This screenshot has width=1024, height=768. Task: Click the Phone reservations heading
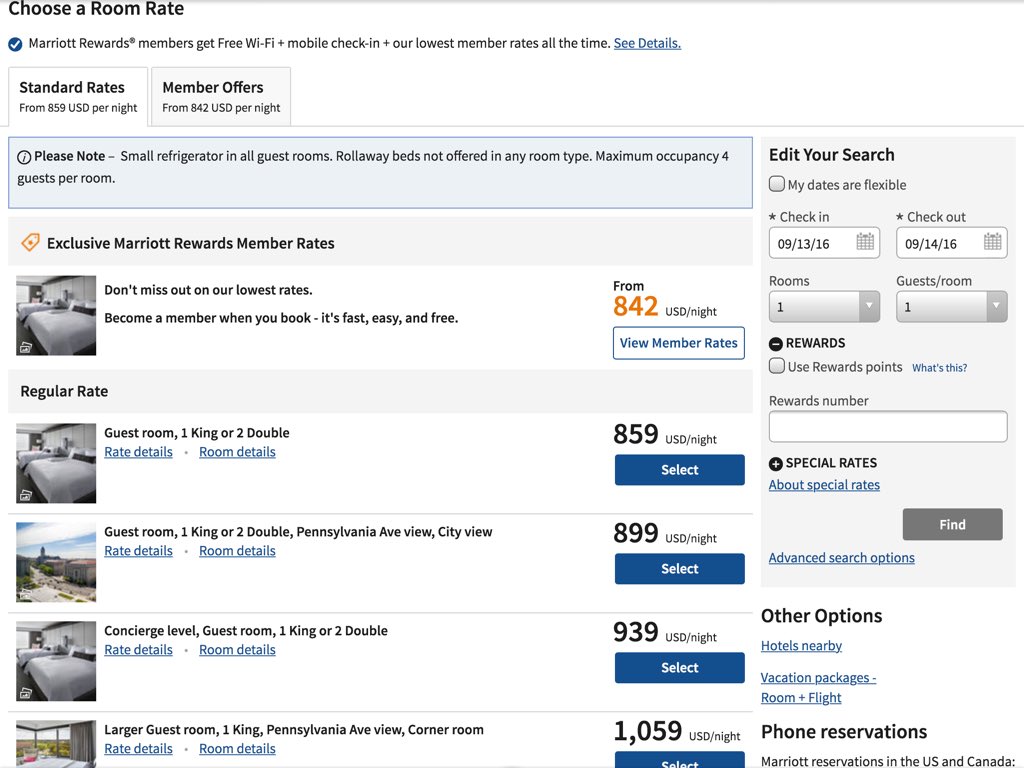844,731
